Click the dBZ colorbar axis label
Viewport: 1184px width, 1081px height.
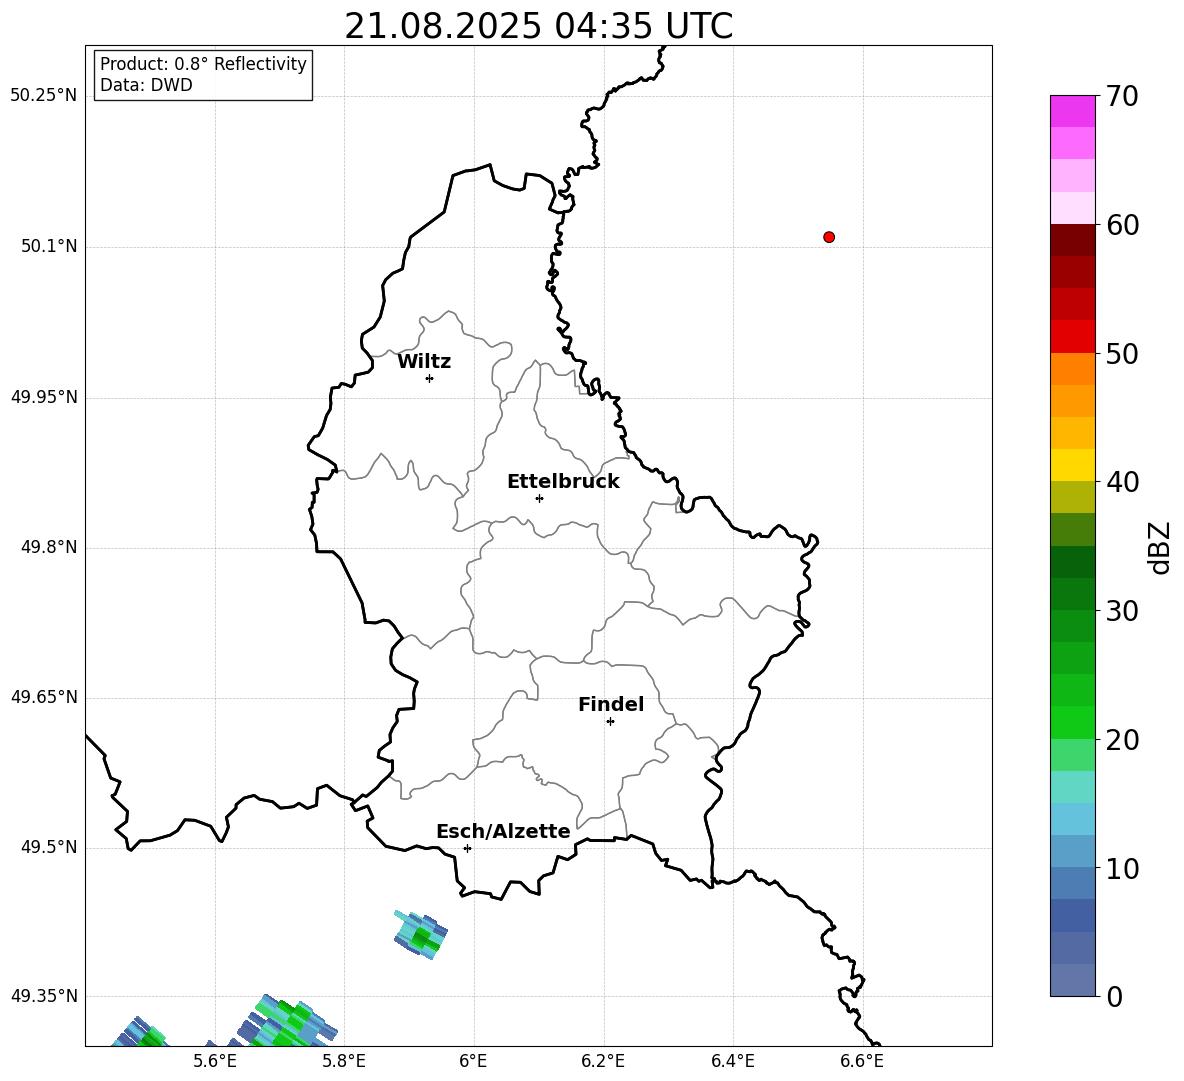(x=1161, y=547)
